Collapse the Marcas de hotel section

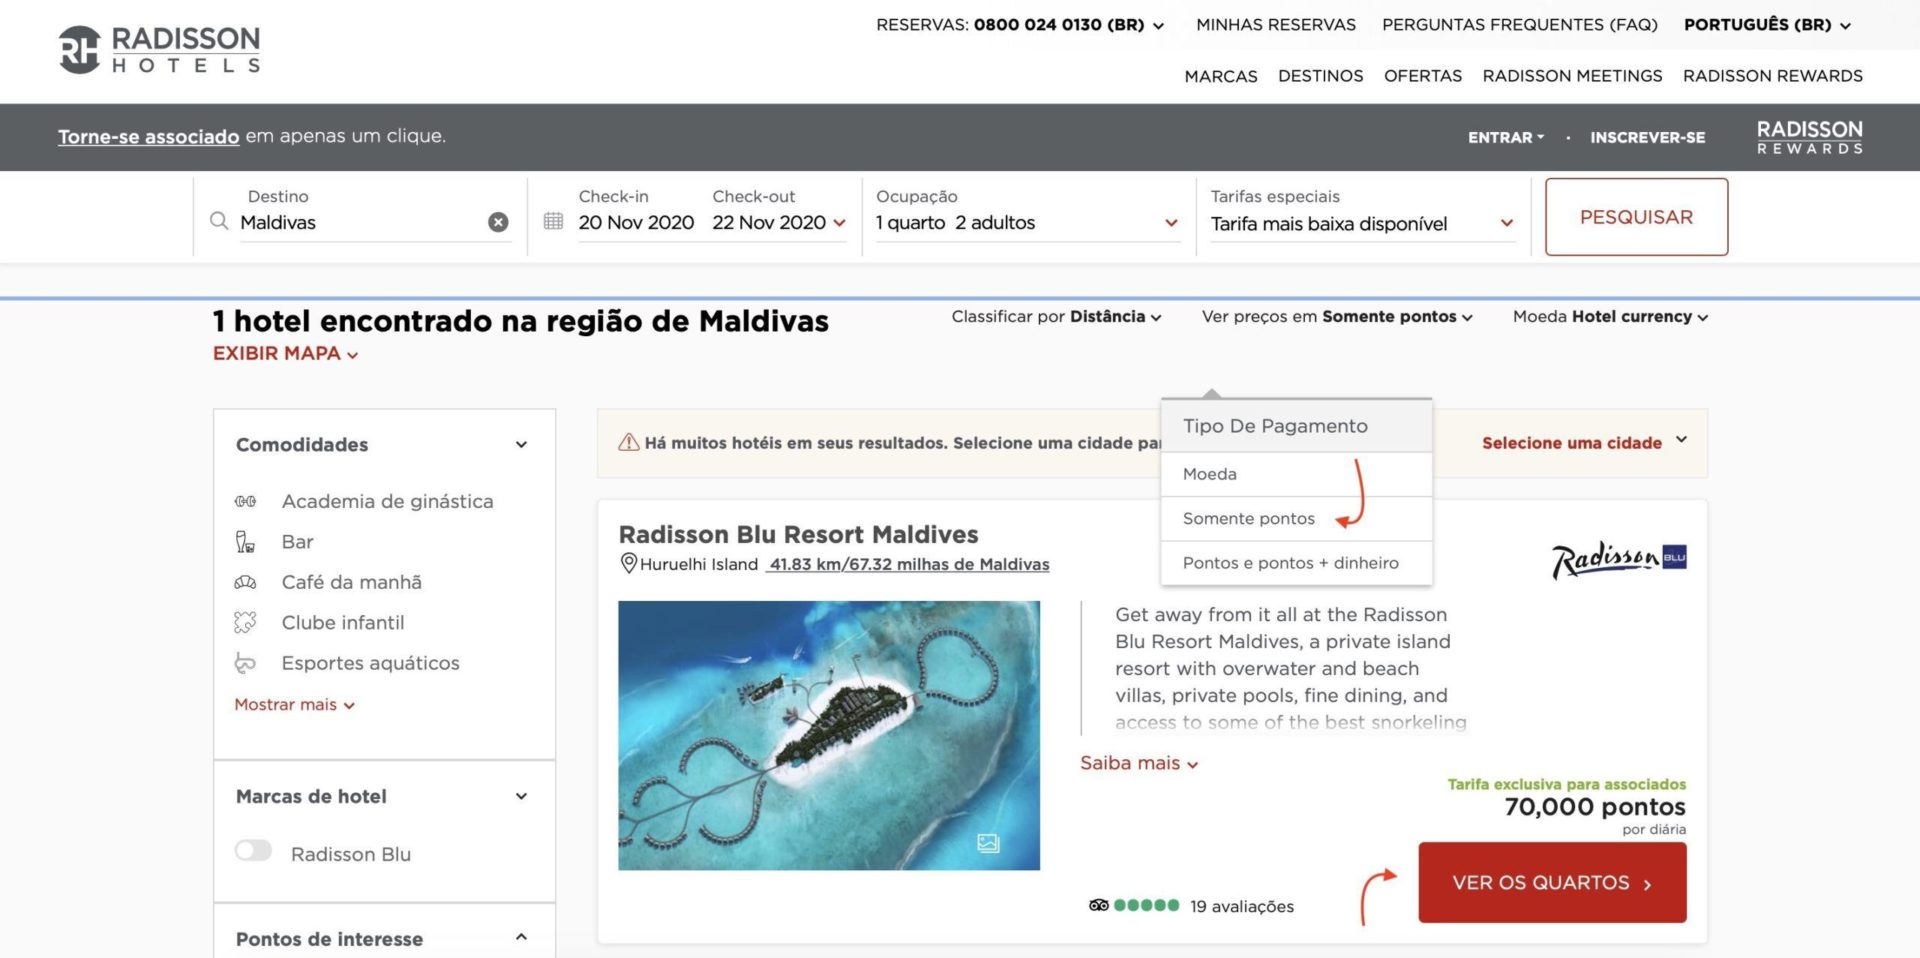(x=521, y=796)
